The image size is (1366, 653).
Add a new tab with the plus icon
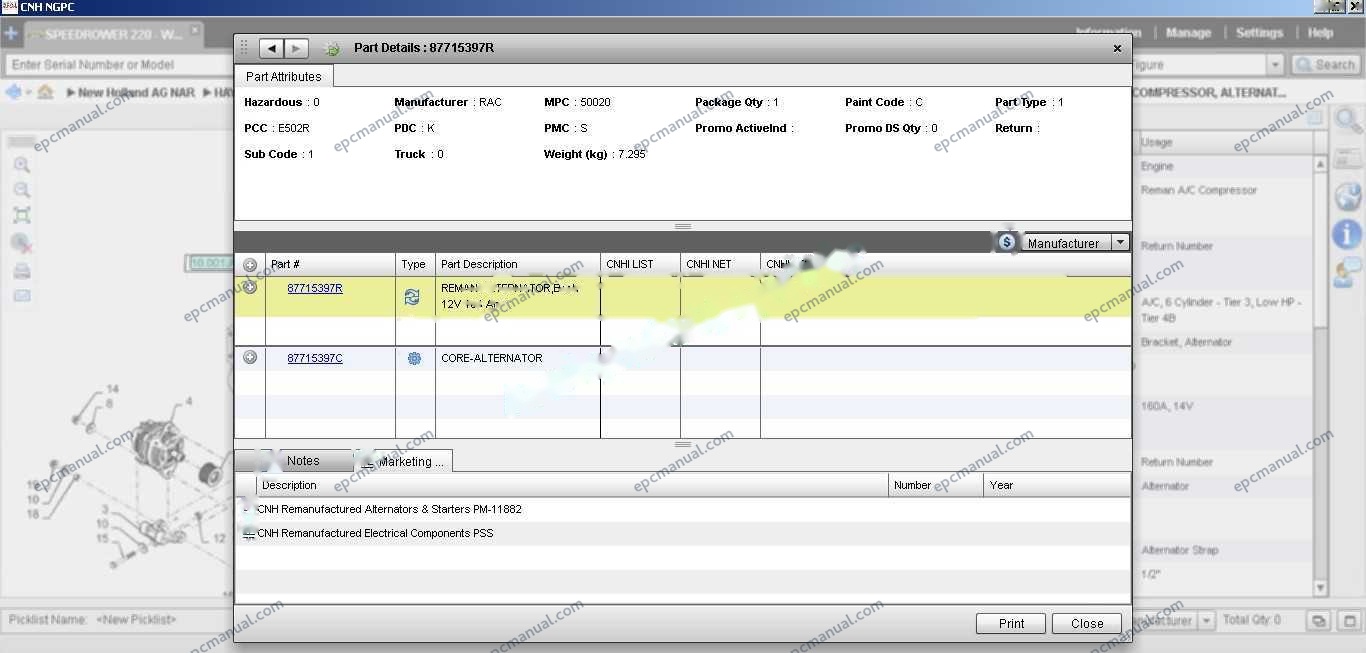(x=11, y=34)
